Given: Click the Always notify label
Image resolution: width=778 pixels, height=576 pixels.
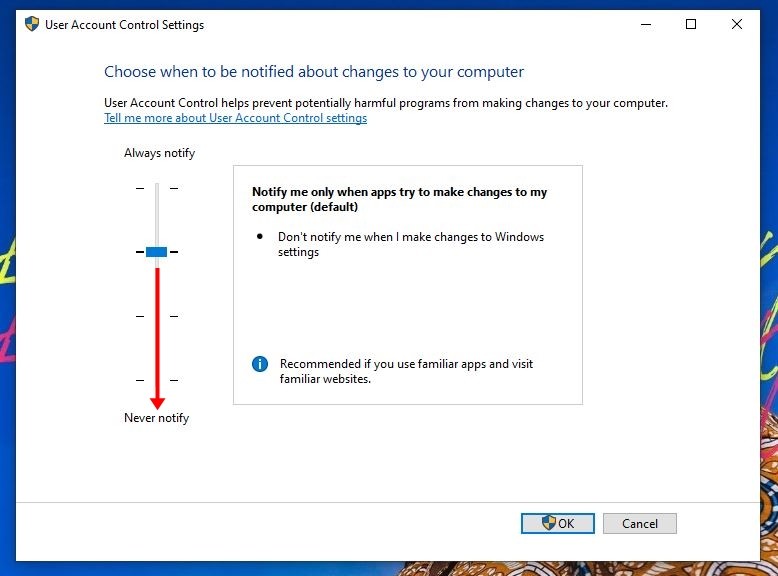Looking at the screenshot, I should pyautogui.click(x=159, y=153).
